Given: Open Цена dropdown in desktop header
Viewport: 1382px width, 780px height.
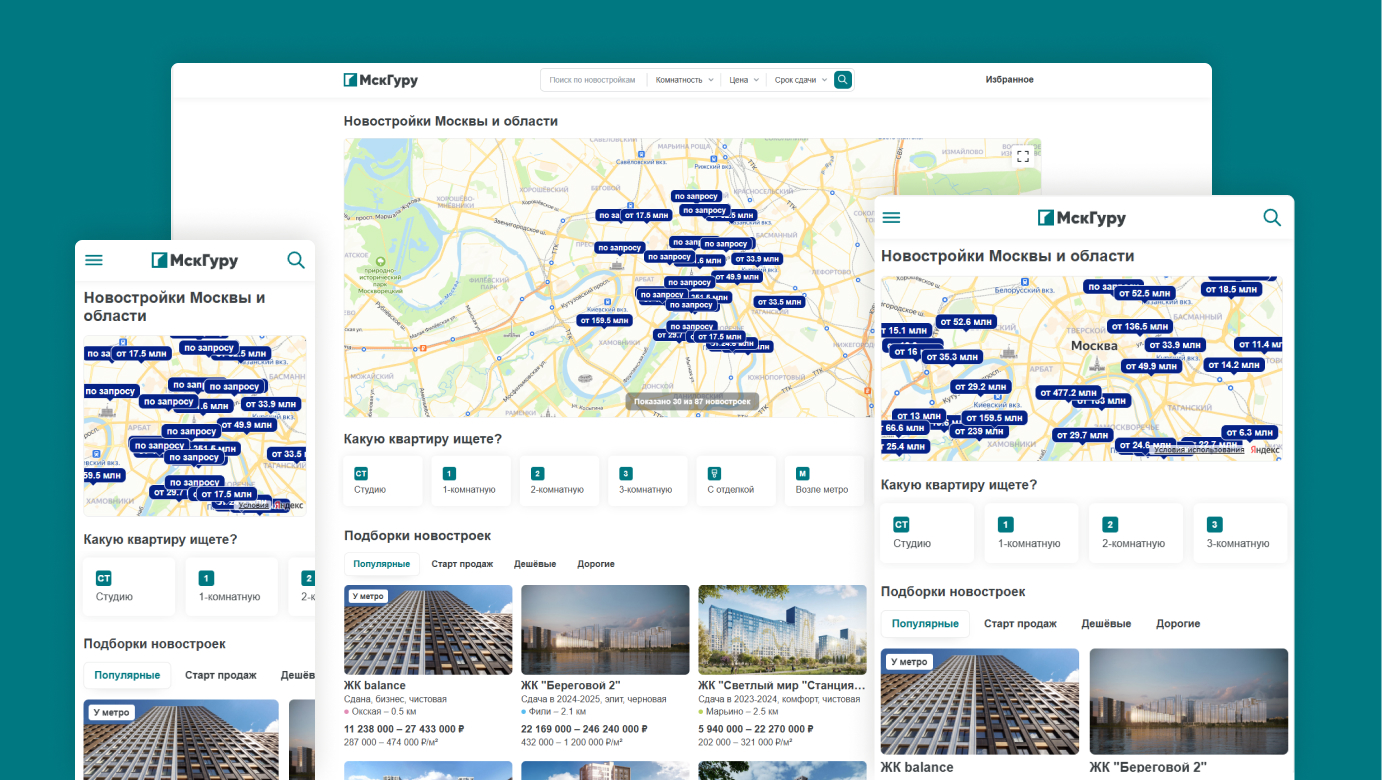Looking at the screenshot, I should 744,80.
